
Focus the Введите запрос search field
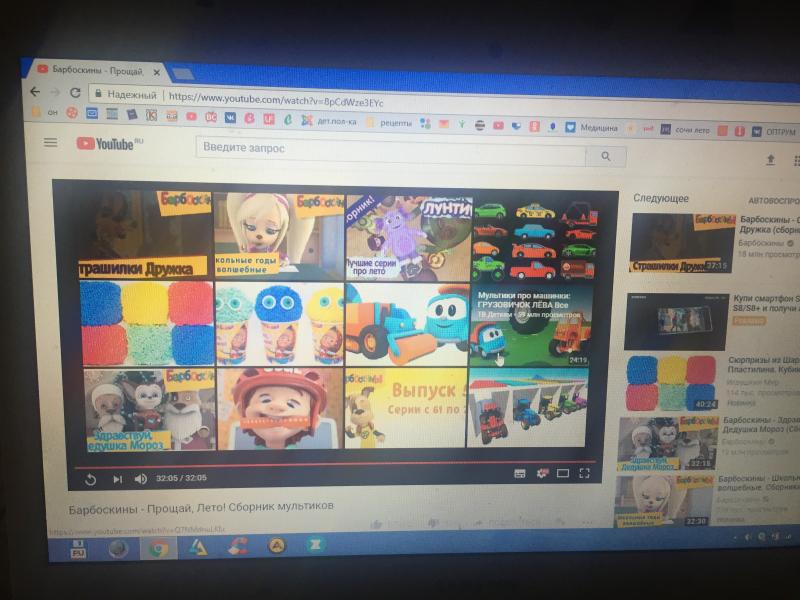click(x=391, y=152)
